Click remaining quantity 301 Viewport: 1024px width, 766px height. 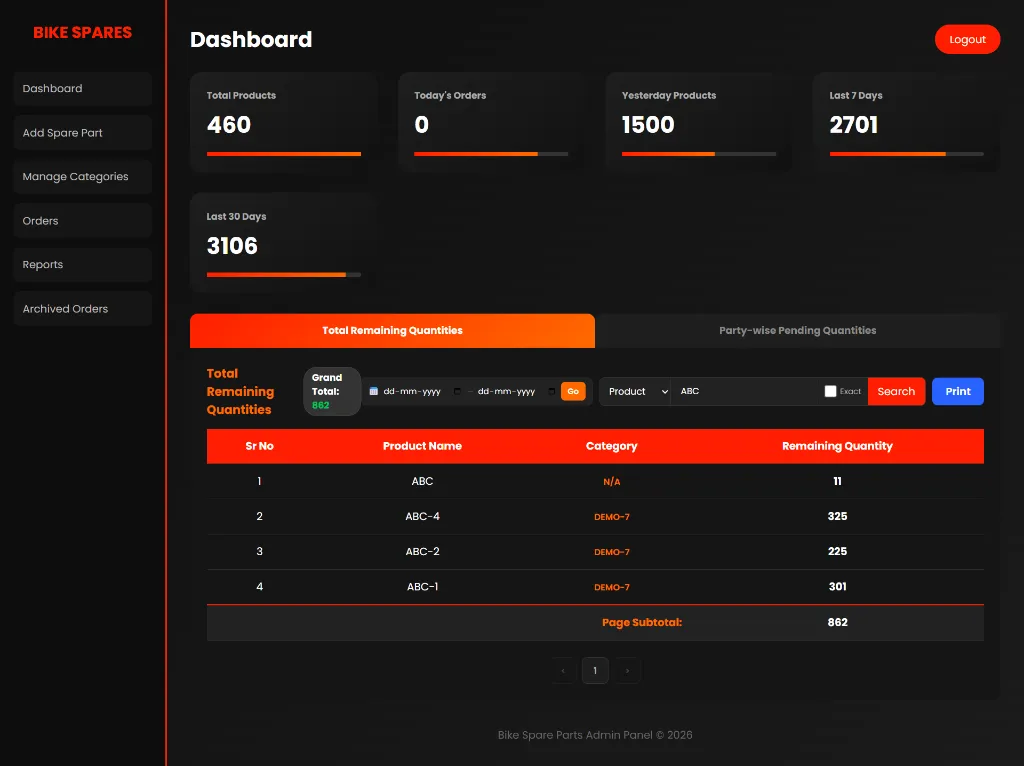point(837,587)
